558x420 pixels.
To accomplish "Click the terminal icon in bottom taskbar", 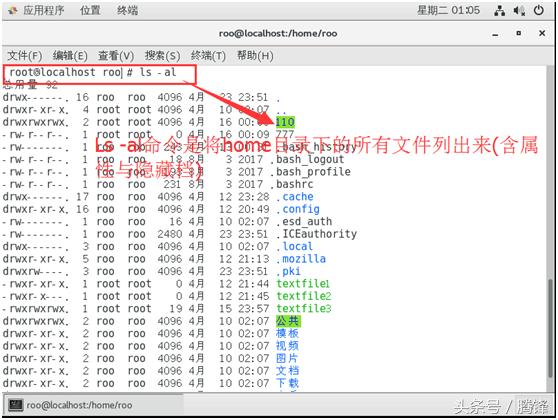I will pyautogui.click(x=16, y=405).
